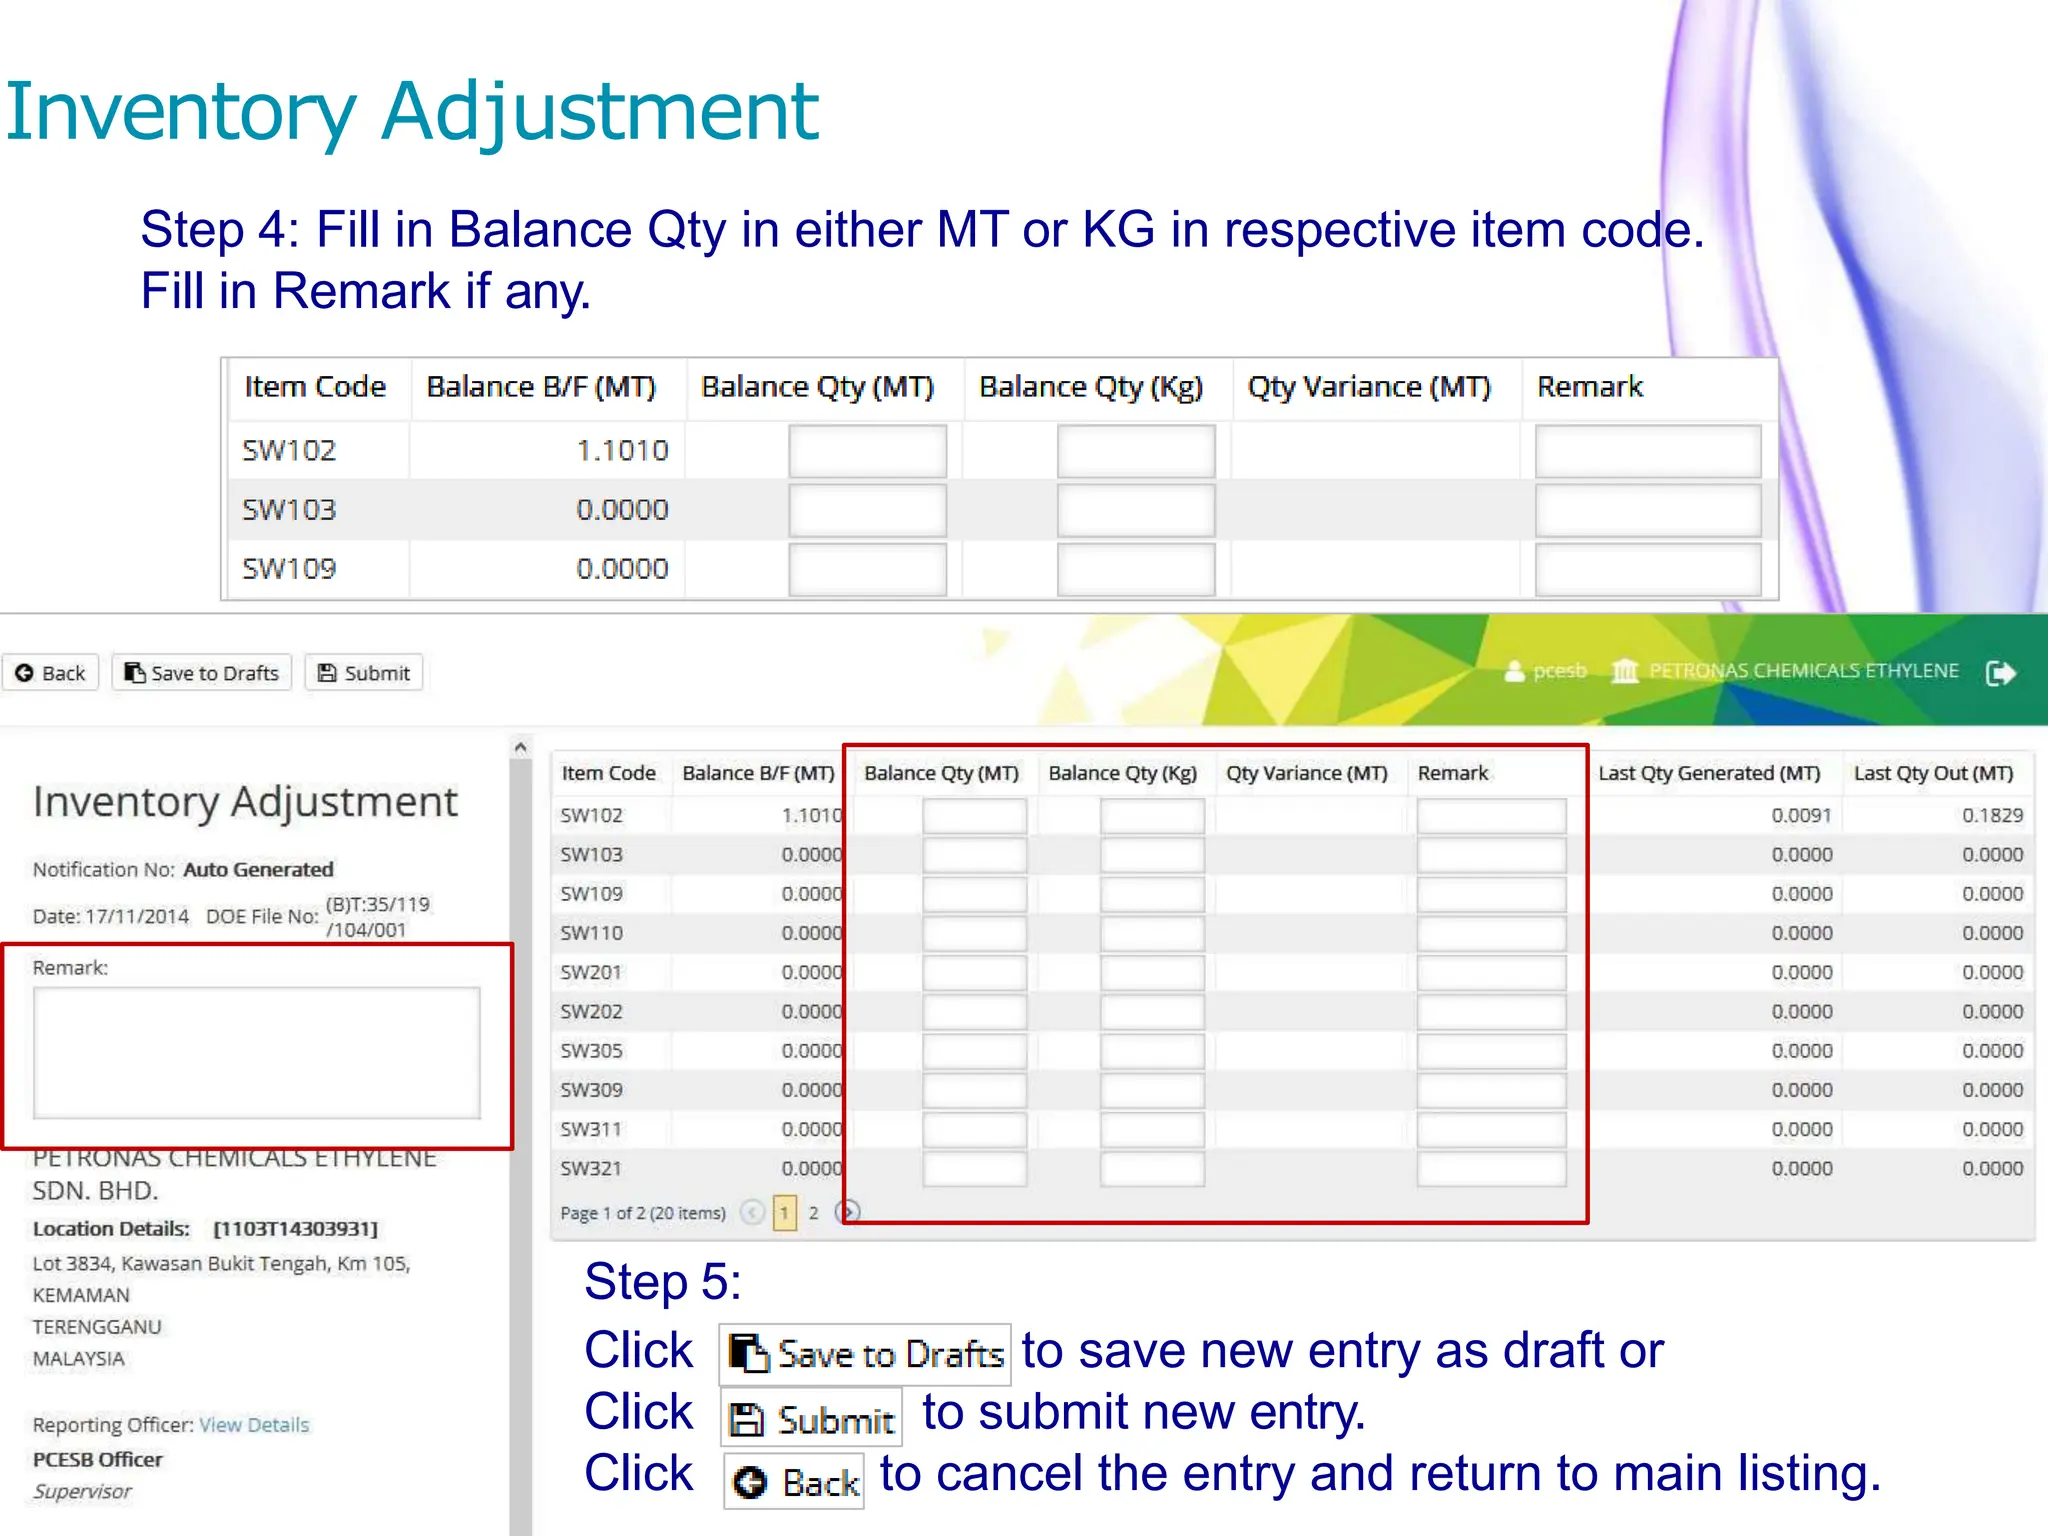Select page 1 in the pager

pos(785,1213)
